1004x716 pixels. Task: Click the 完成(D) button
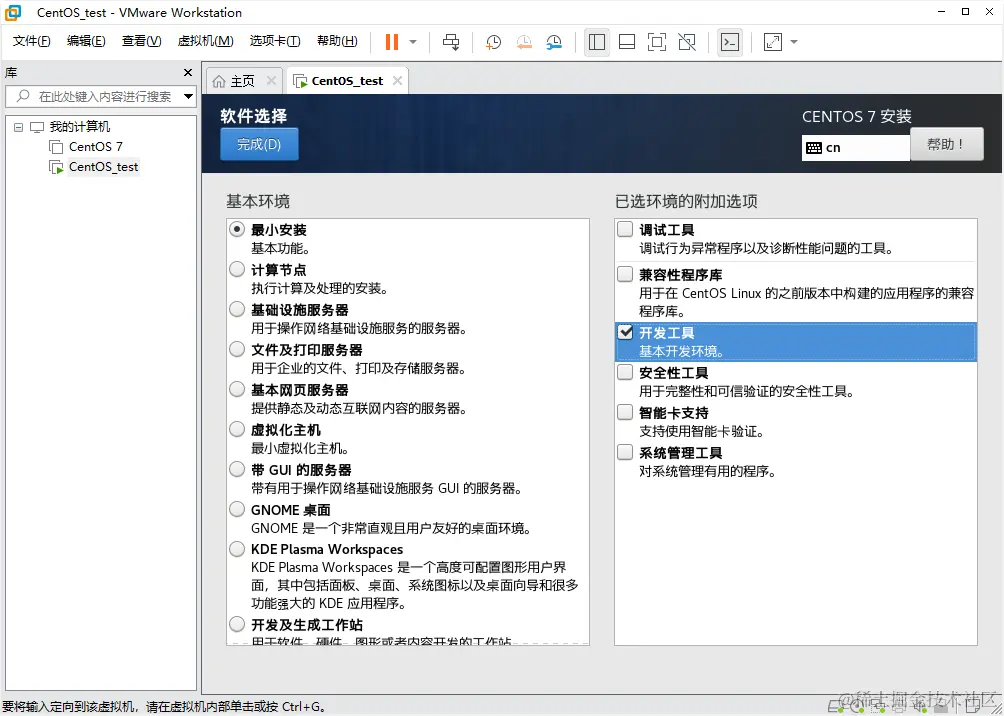258,144
